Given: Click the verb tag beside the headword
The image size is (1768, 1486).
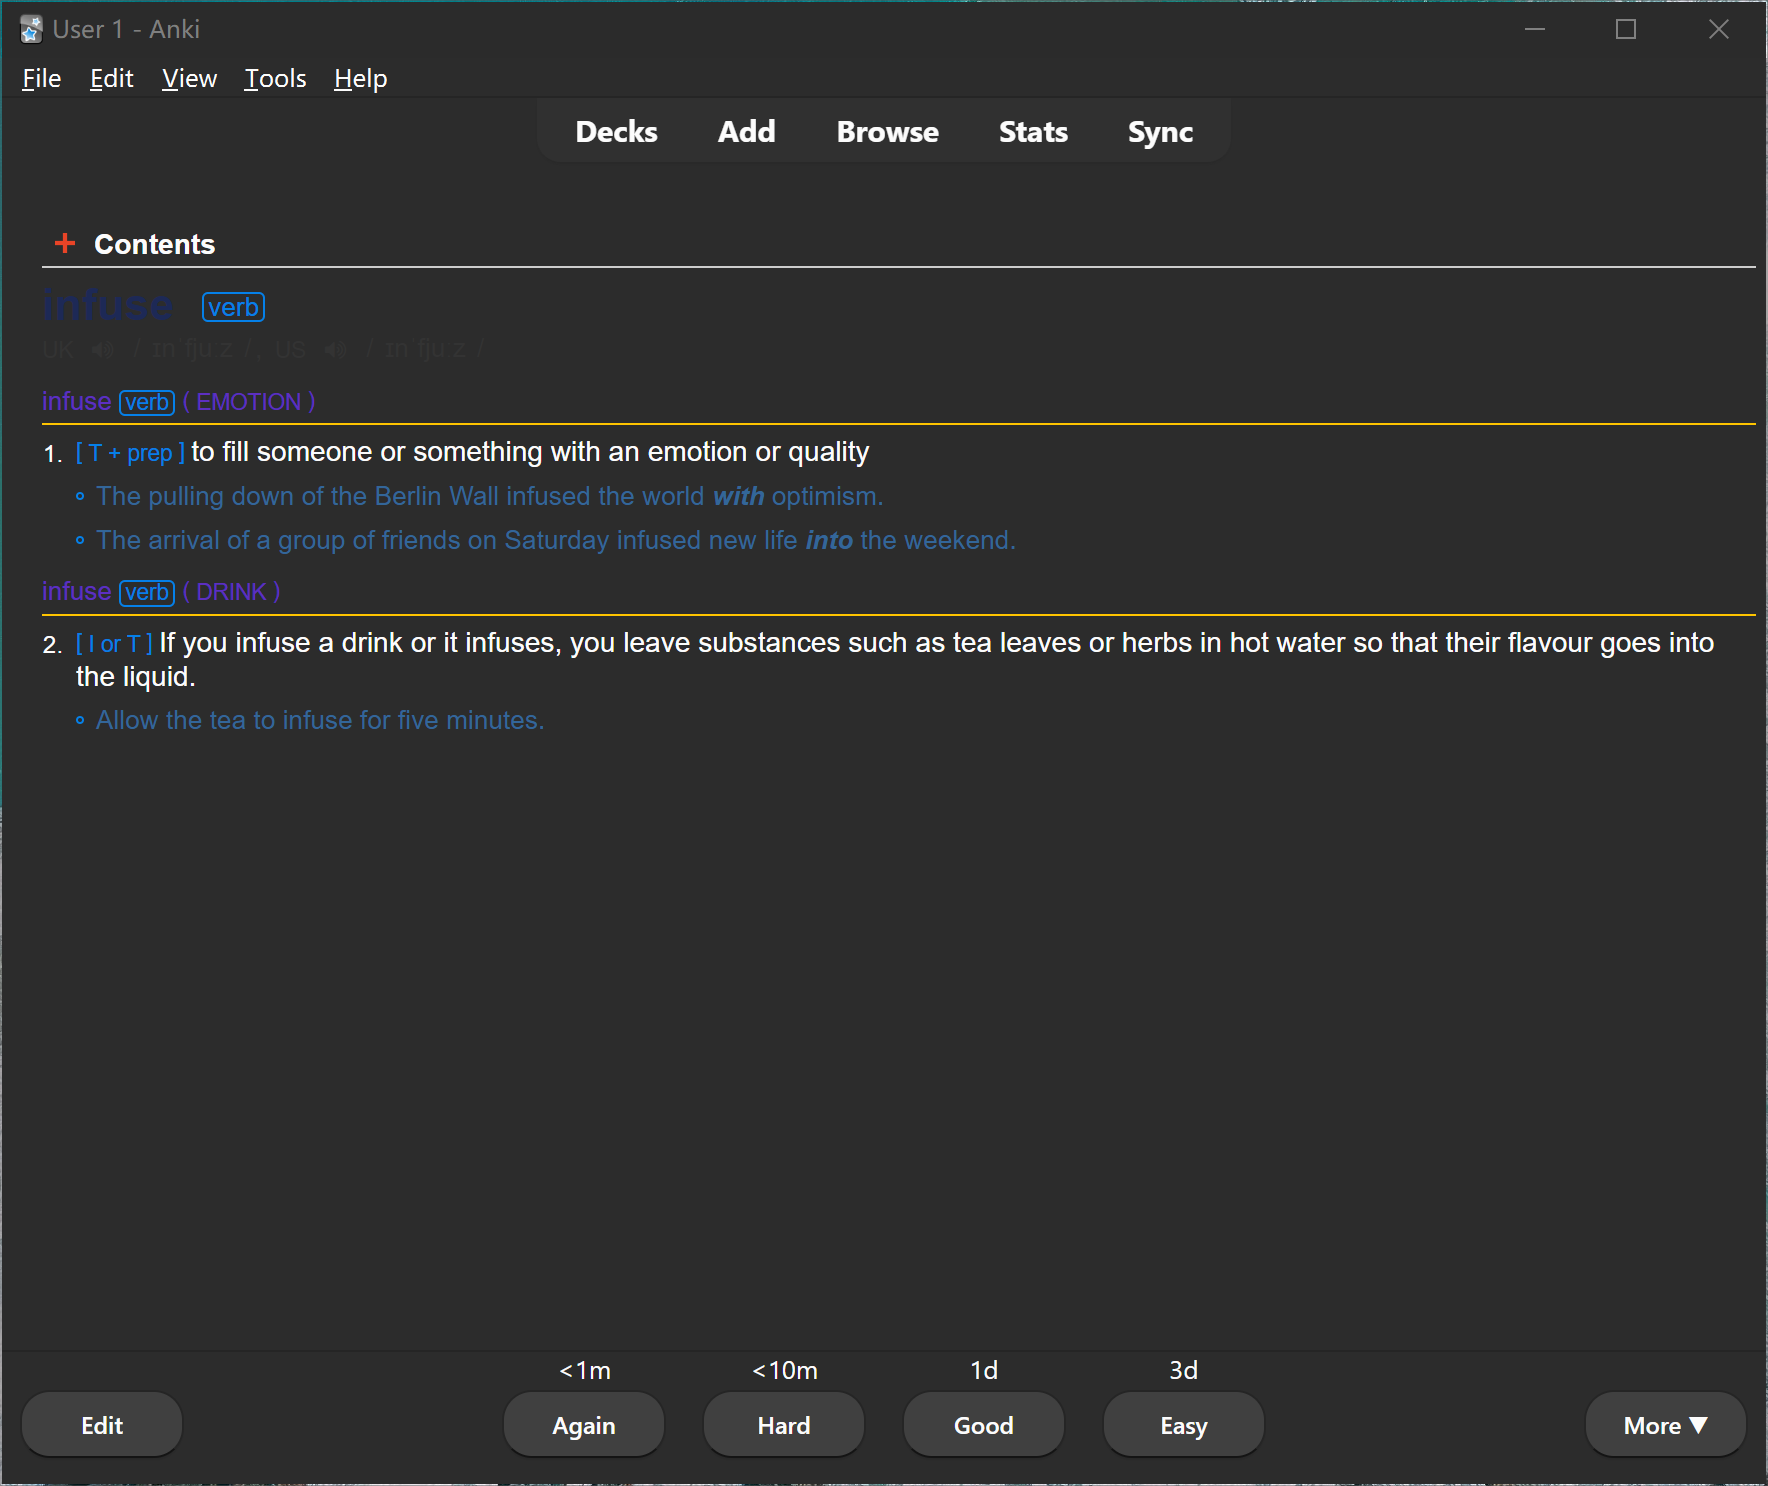Looking at the screenshot, I should (233, 307).
